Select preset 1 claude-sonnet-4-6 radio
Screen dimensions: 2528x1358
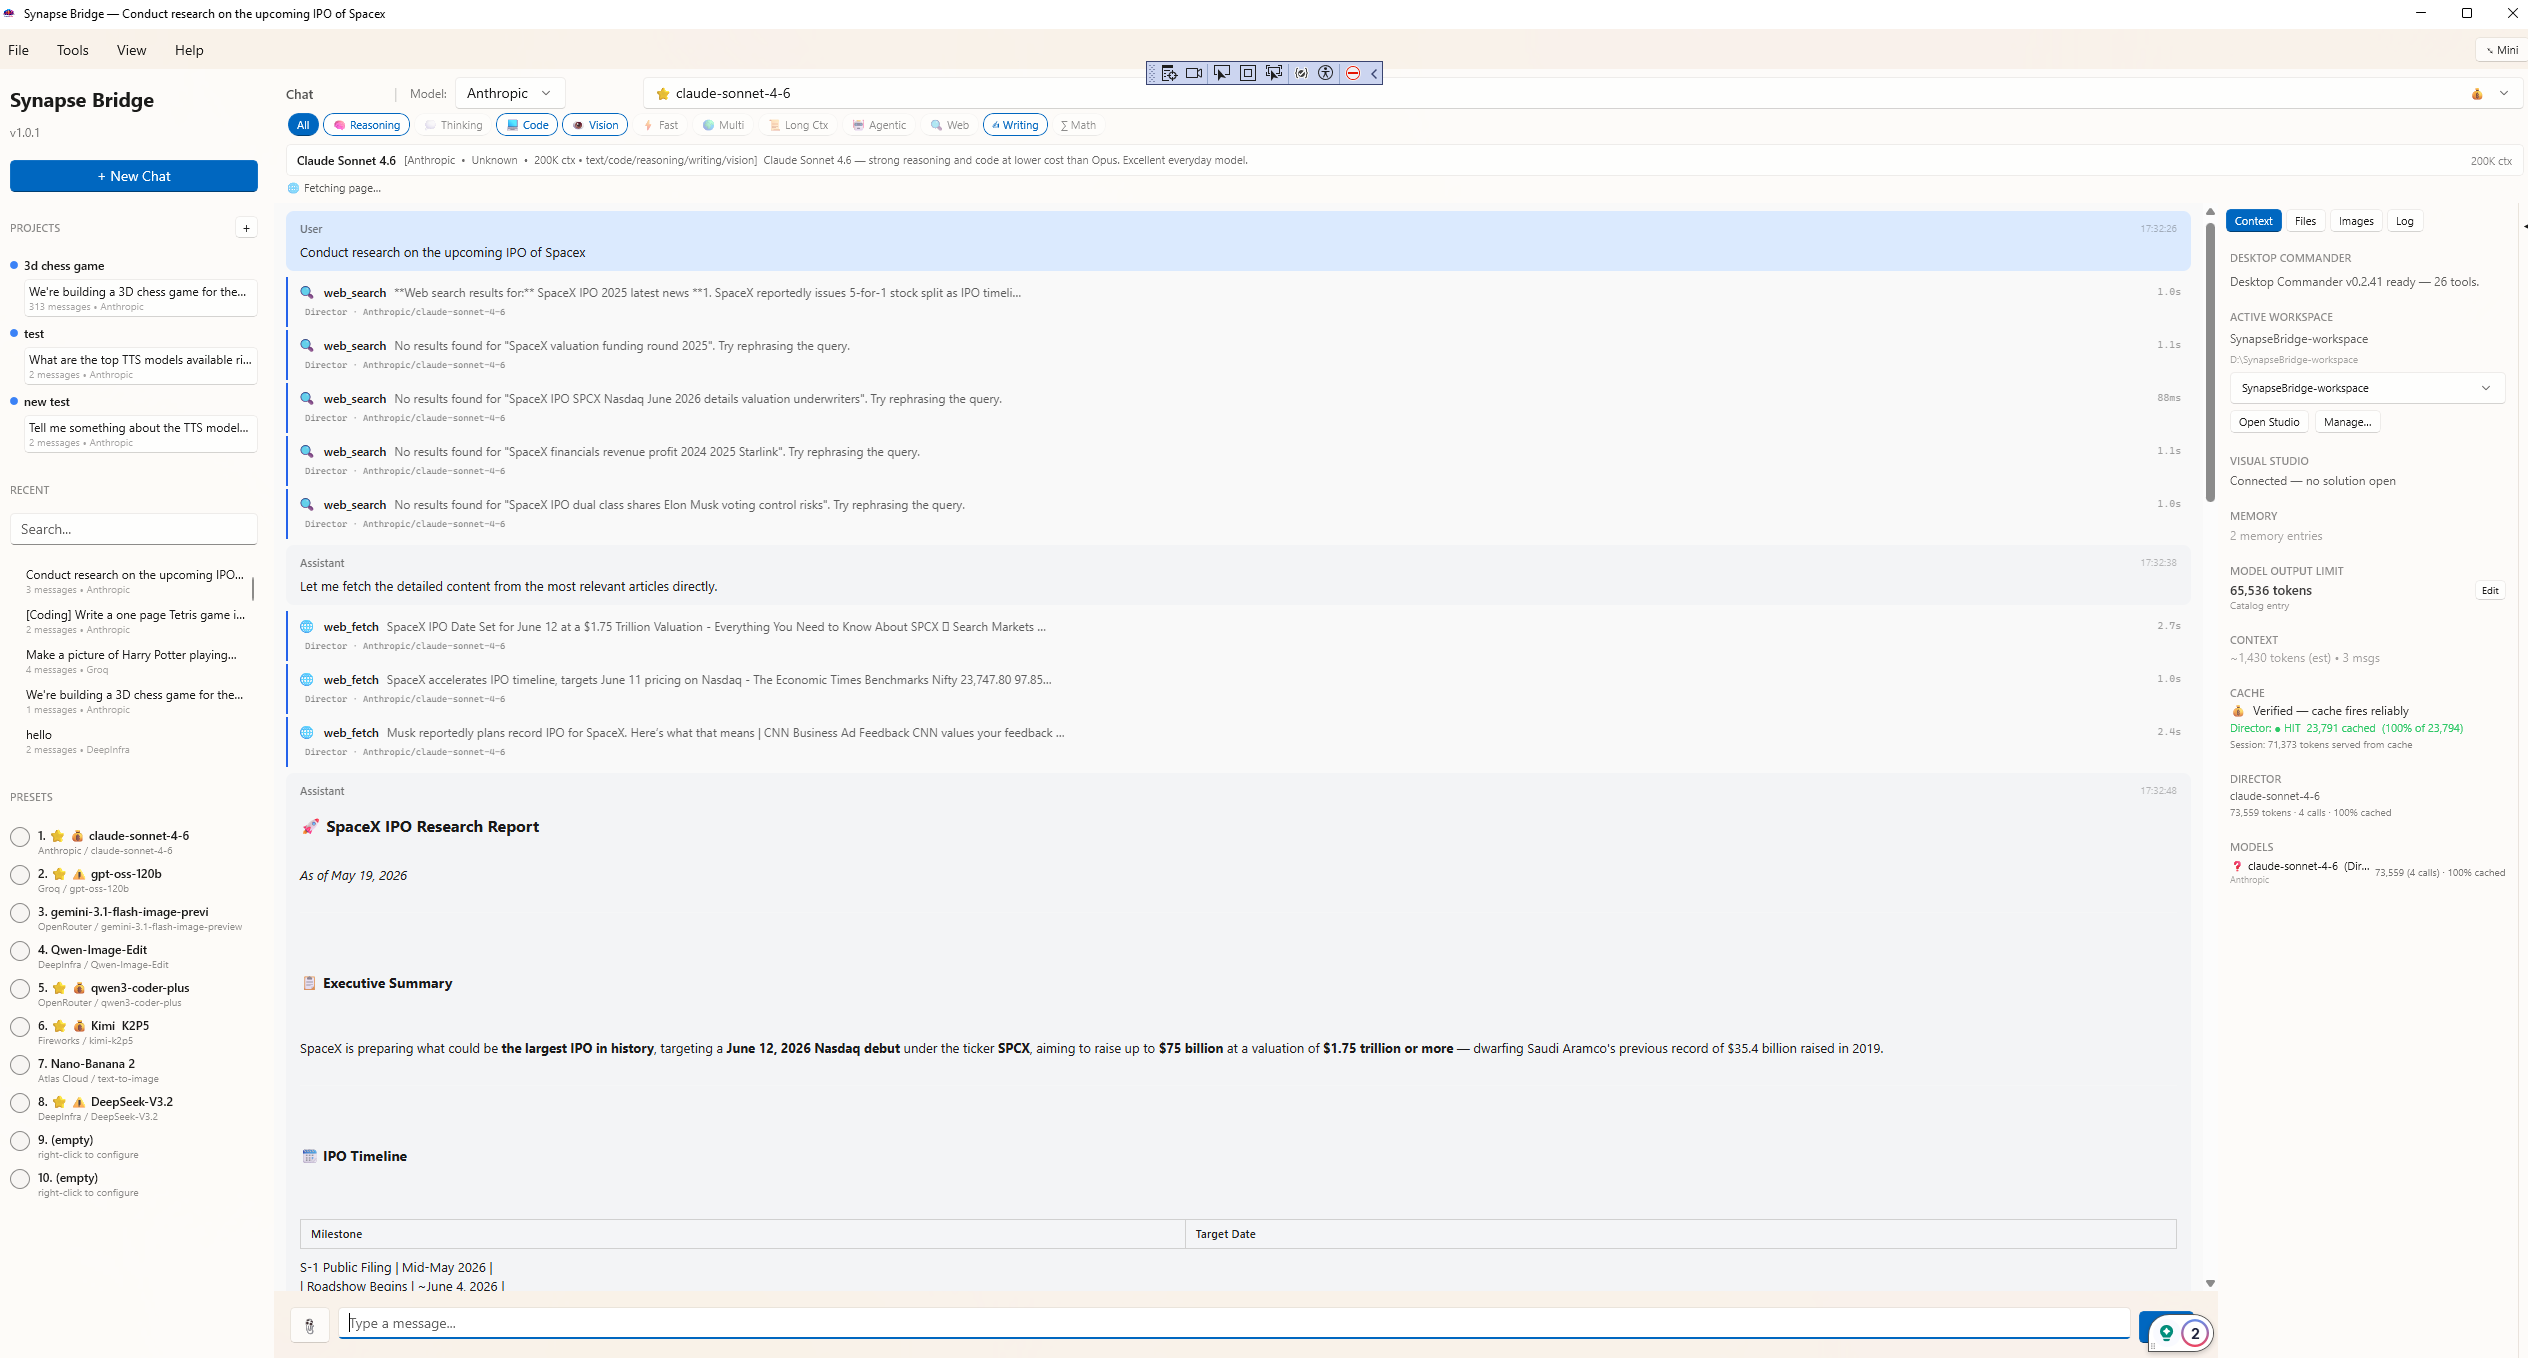click(20, 838)
